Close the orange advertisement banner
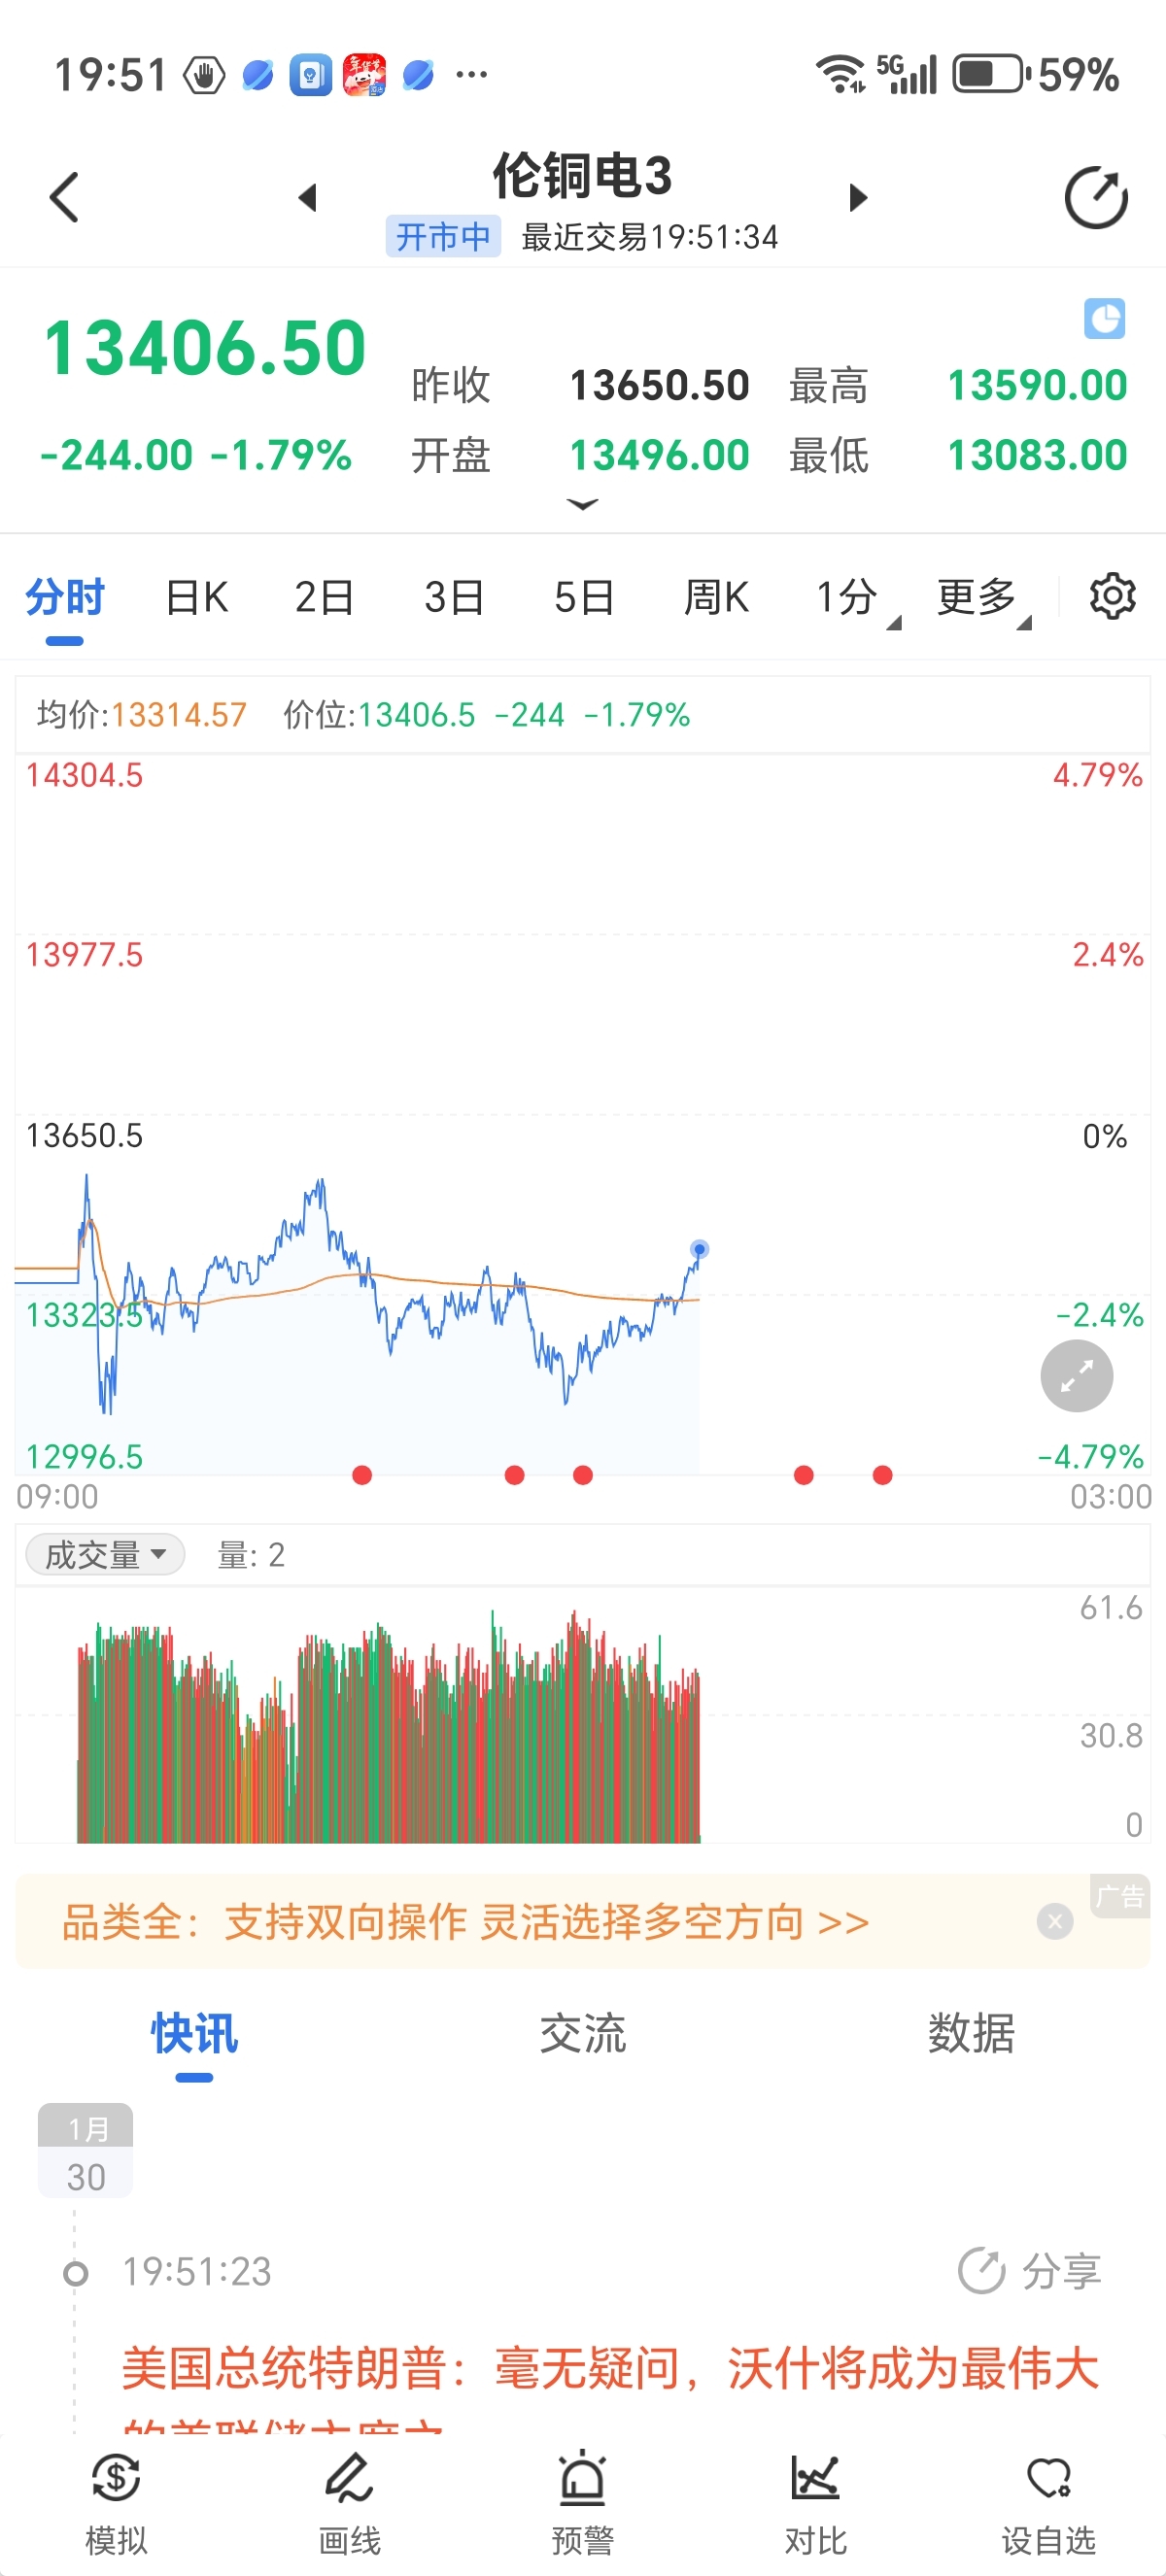1166x2576 pixels. coord(1054,1921)
